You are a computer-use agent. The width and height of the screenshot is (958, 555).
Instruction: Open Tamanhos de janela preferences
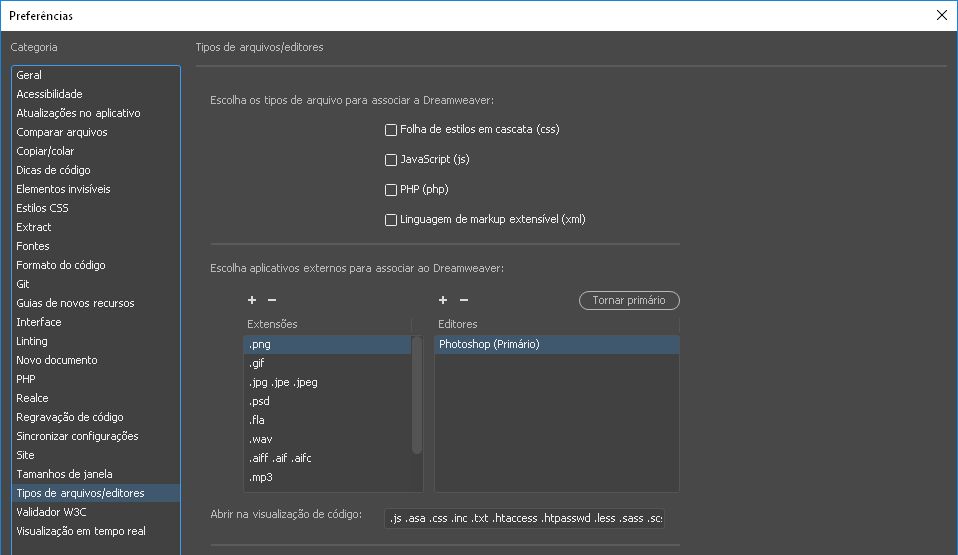pos(96,474)
